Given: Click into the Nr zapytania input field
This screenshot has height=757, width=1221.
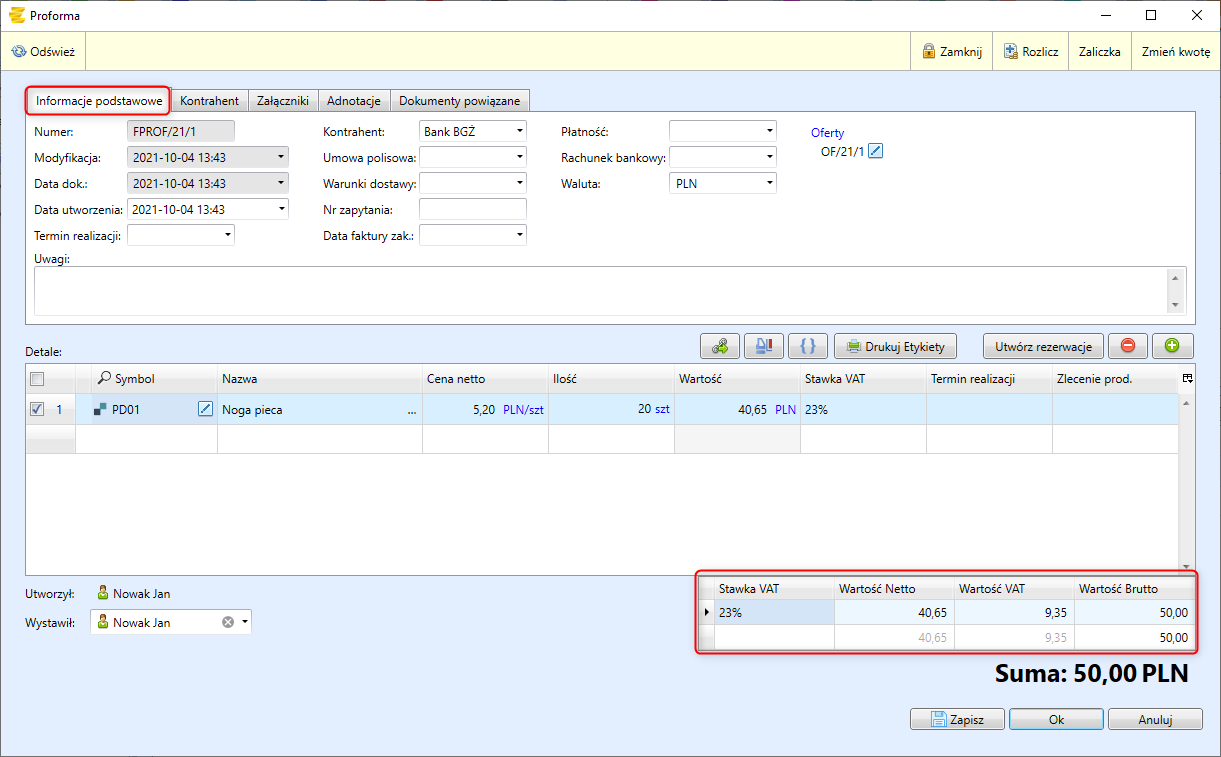Looking at the screenshot, I should tap(472, 209).
